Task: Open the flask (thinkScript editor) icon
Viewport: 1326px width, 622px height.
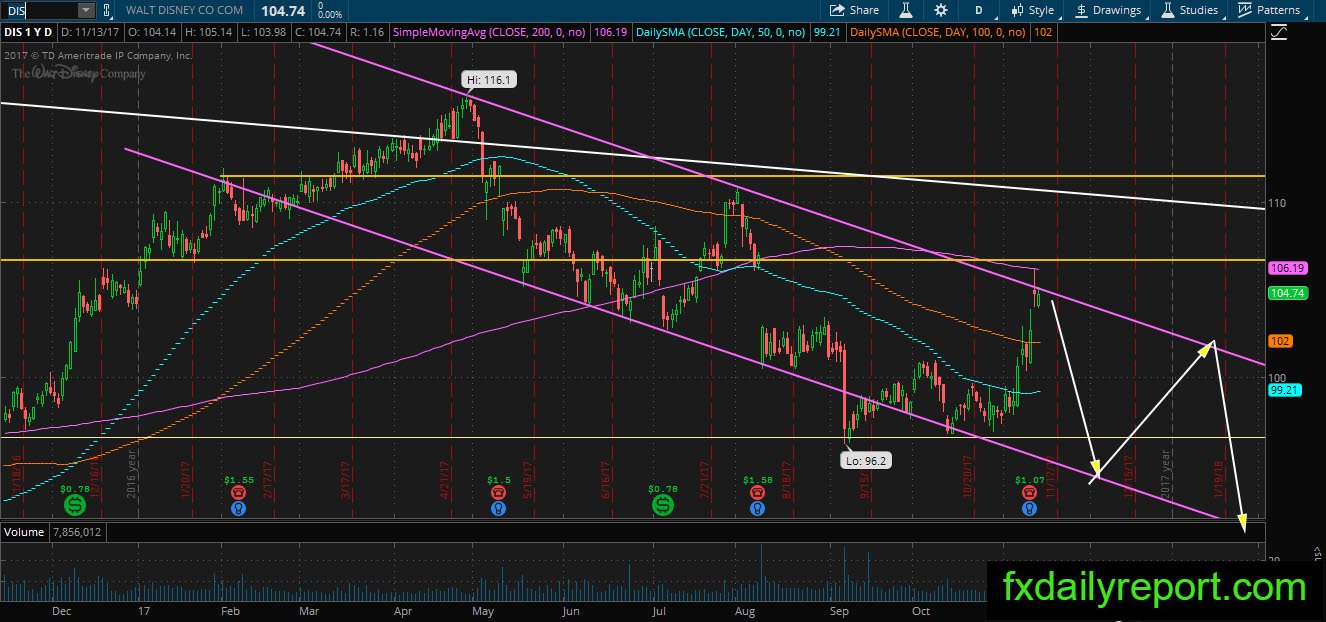Action: click(906, 10)
